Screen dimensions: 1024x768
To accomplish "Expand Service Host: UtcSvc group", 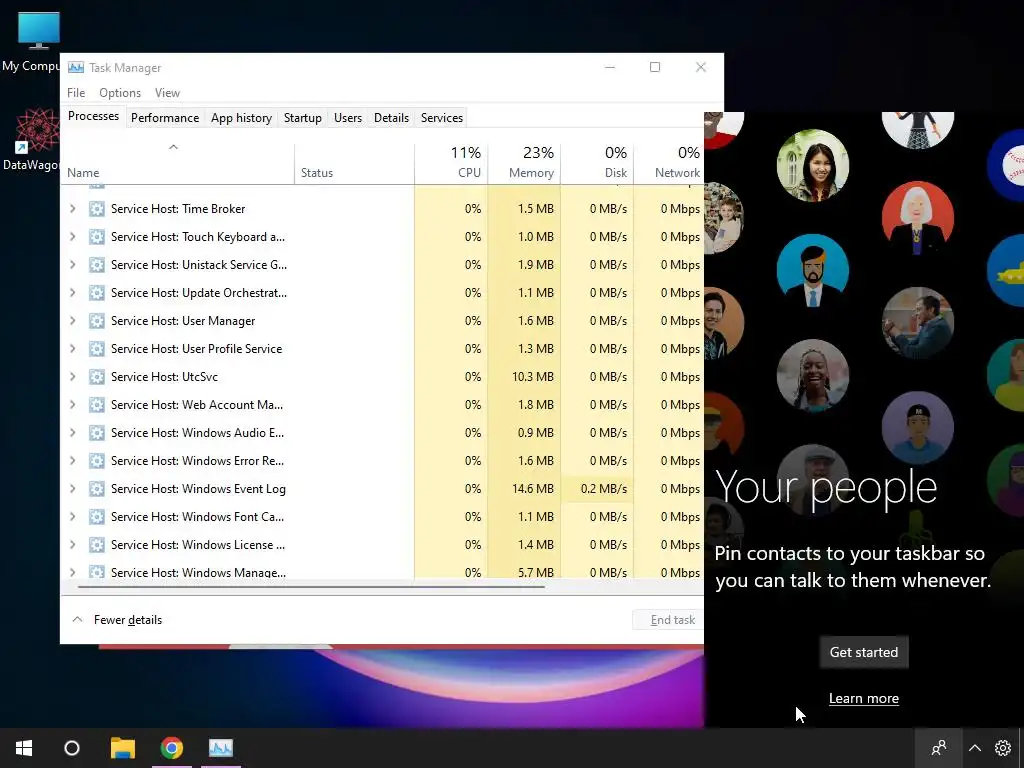I will [x=72, y=377].
